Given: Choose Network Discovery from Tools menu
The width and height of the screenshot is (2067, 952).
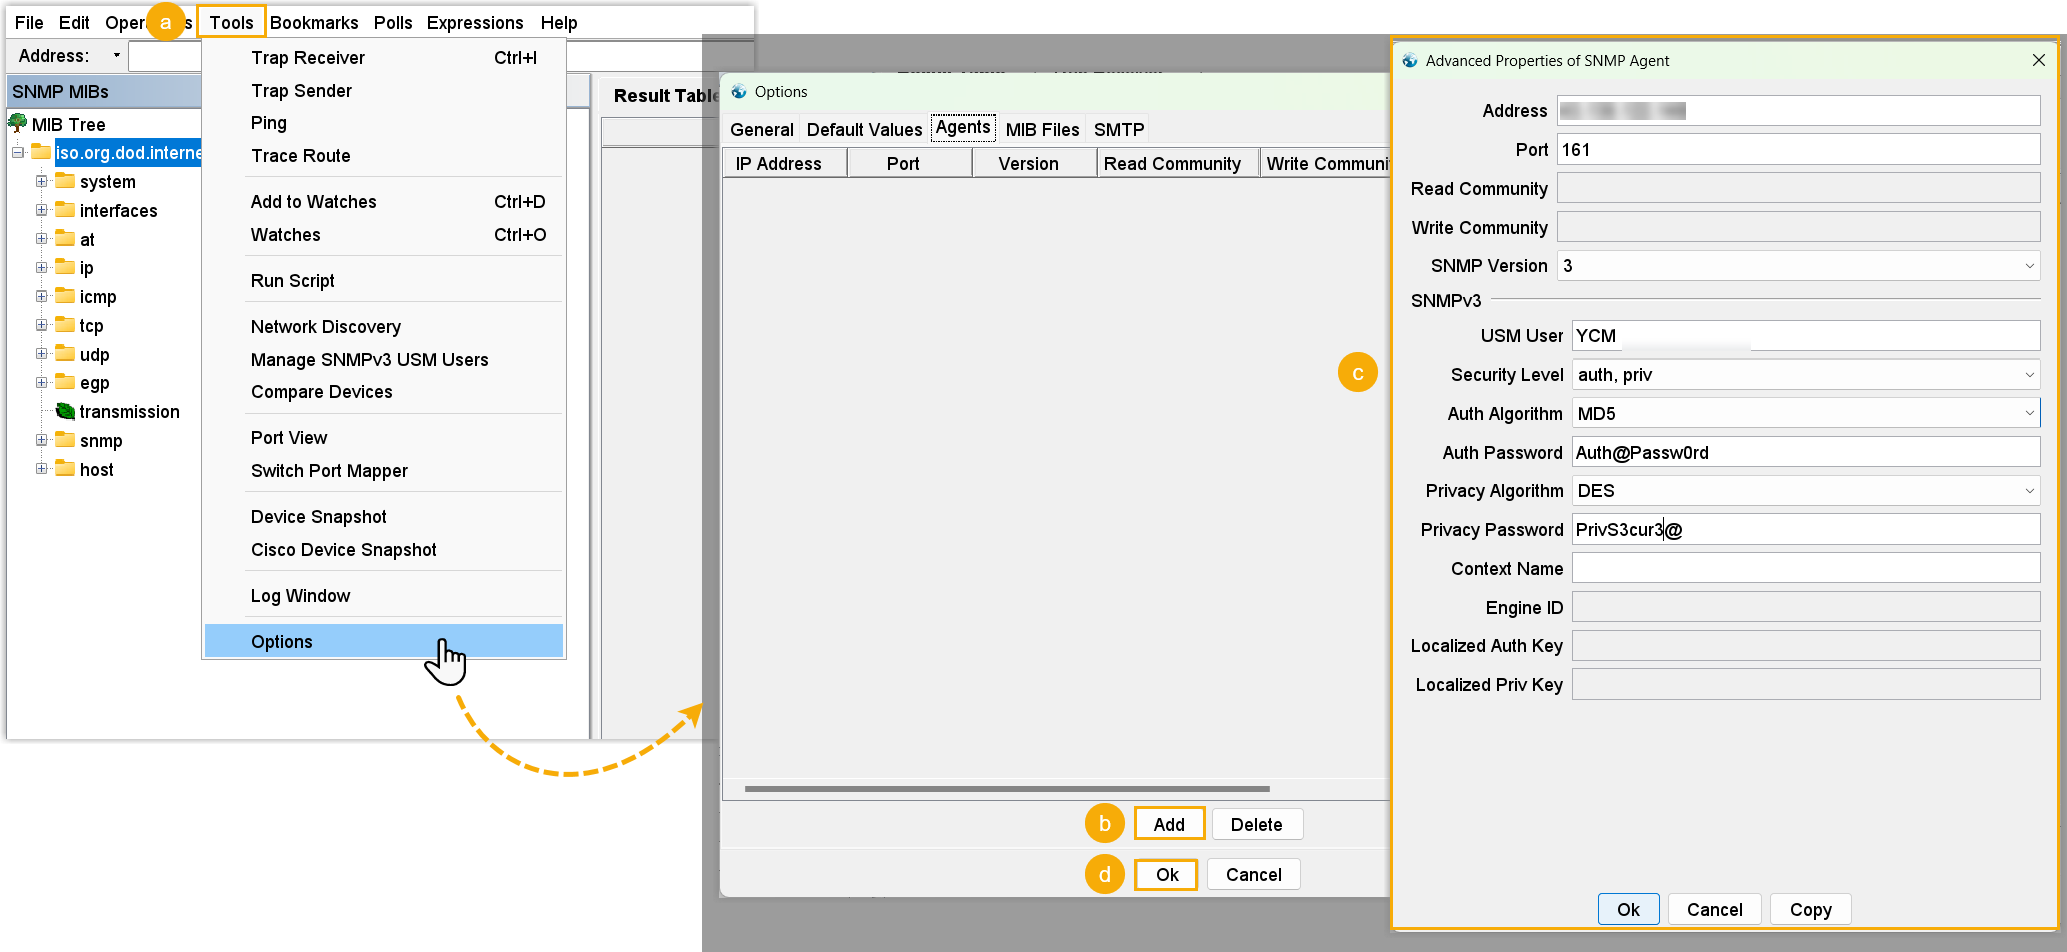Looking at the screenshot, I should click(326, 326).
